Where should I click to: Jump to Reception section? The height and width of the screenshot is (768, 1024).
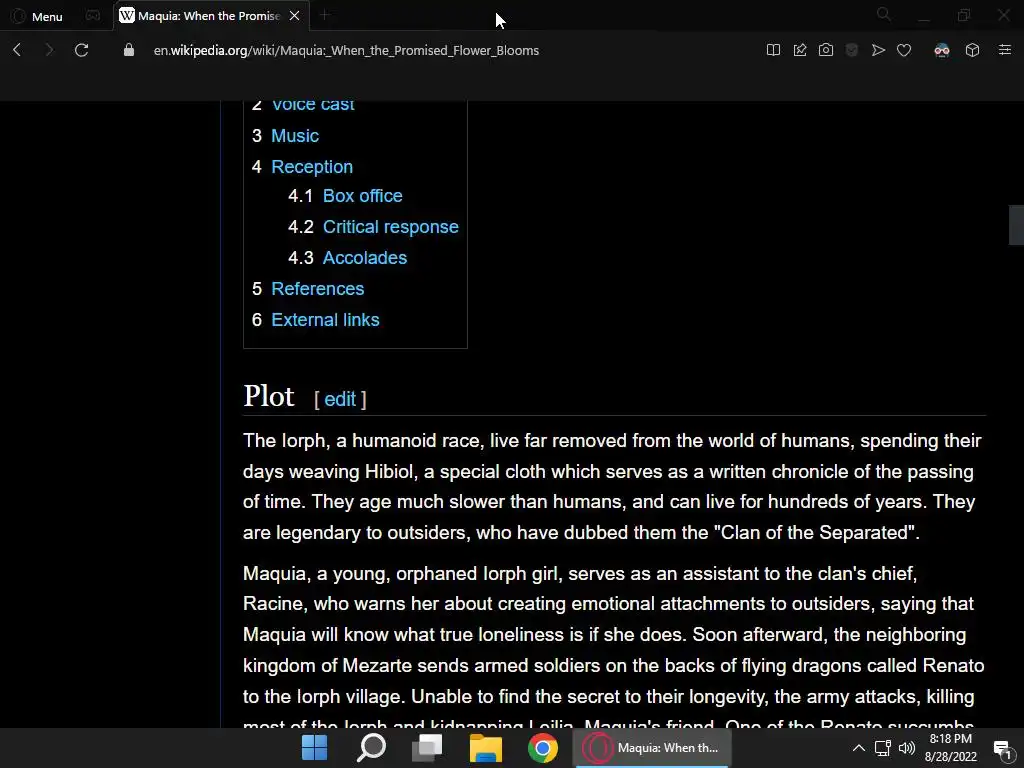[312, 167]
